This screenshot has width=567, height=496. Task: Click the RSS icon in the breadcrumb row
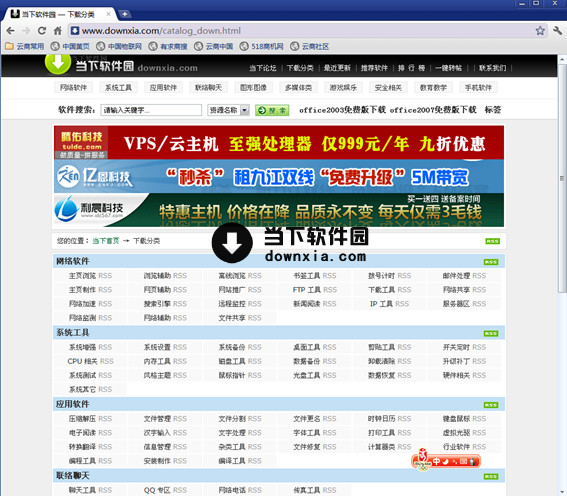point(493,241)
